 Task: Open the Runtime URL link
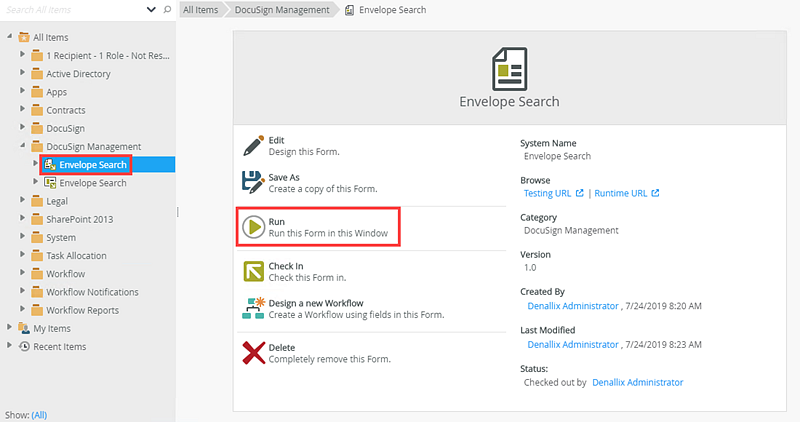pos(620,193)
